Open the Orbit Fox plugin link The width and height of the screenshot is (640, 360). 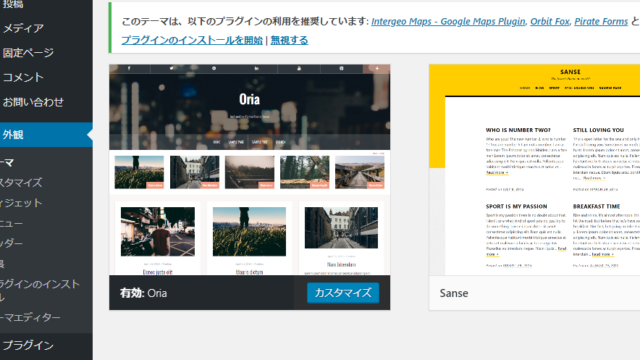tap(550, 22)
